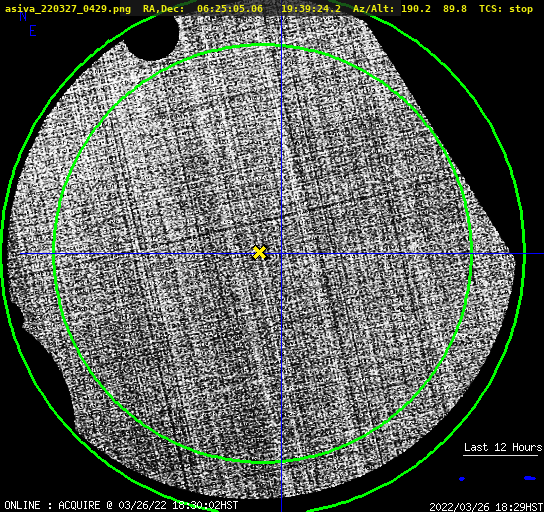Click the yellow X telescope pointing marker
544x512 pixels.
coord(259,253)
